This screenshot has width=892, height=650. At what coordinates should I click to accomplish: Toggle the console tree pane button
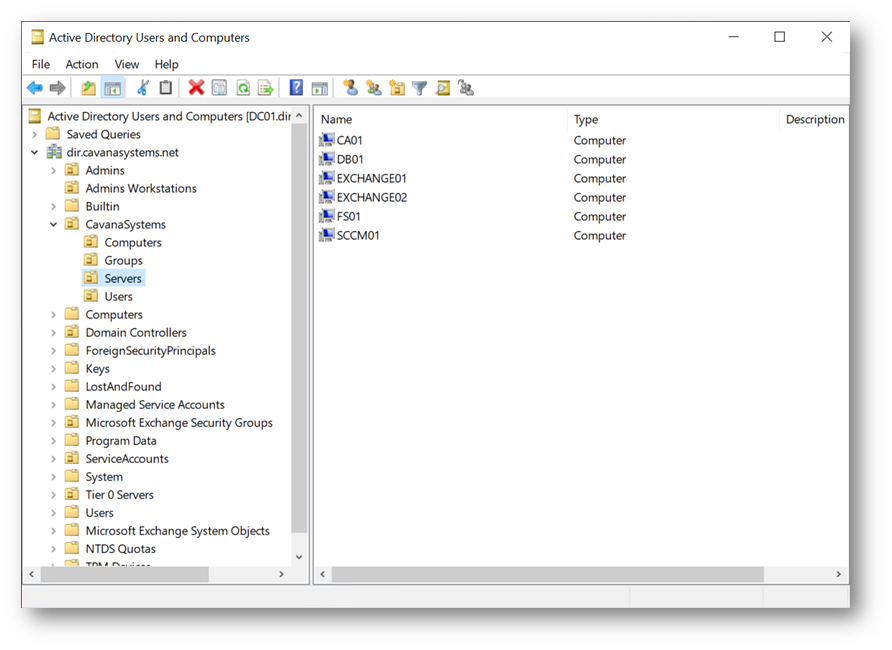[x=113, y=88]
